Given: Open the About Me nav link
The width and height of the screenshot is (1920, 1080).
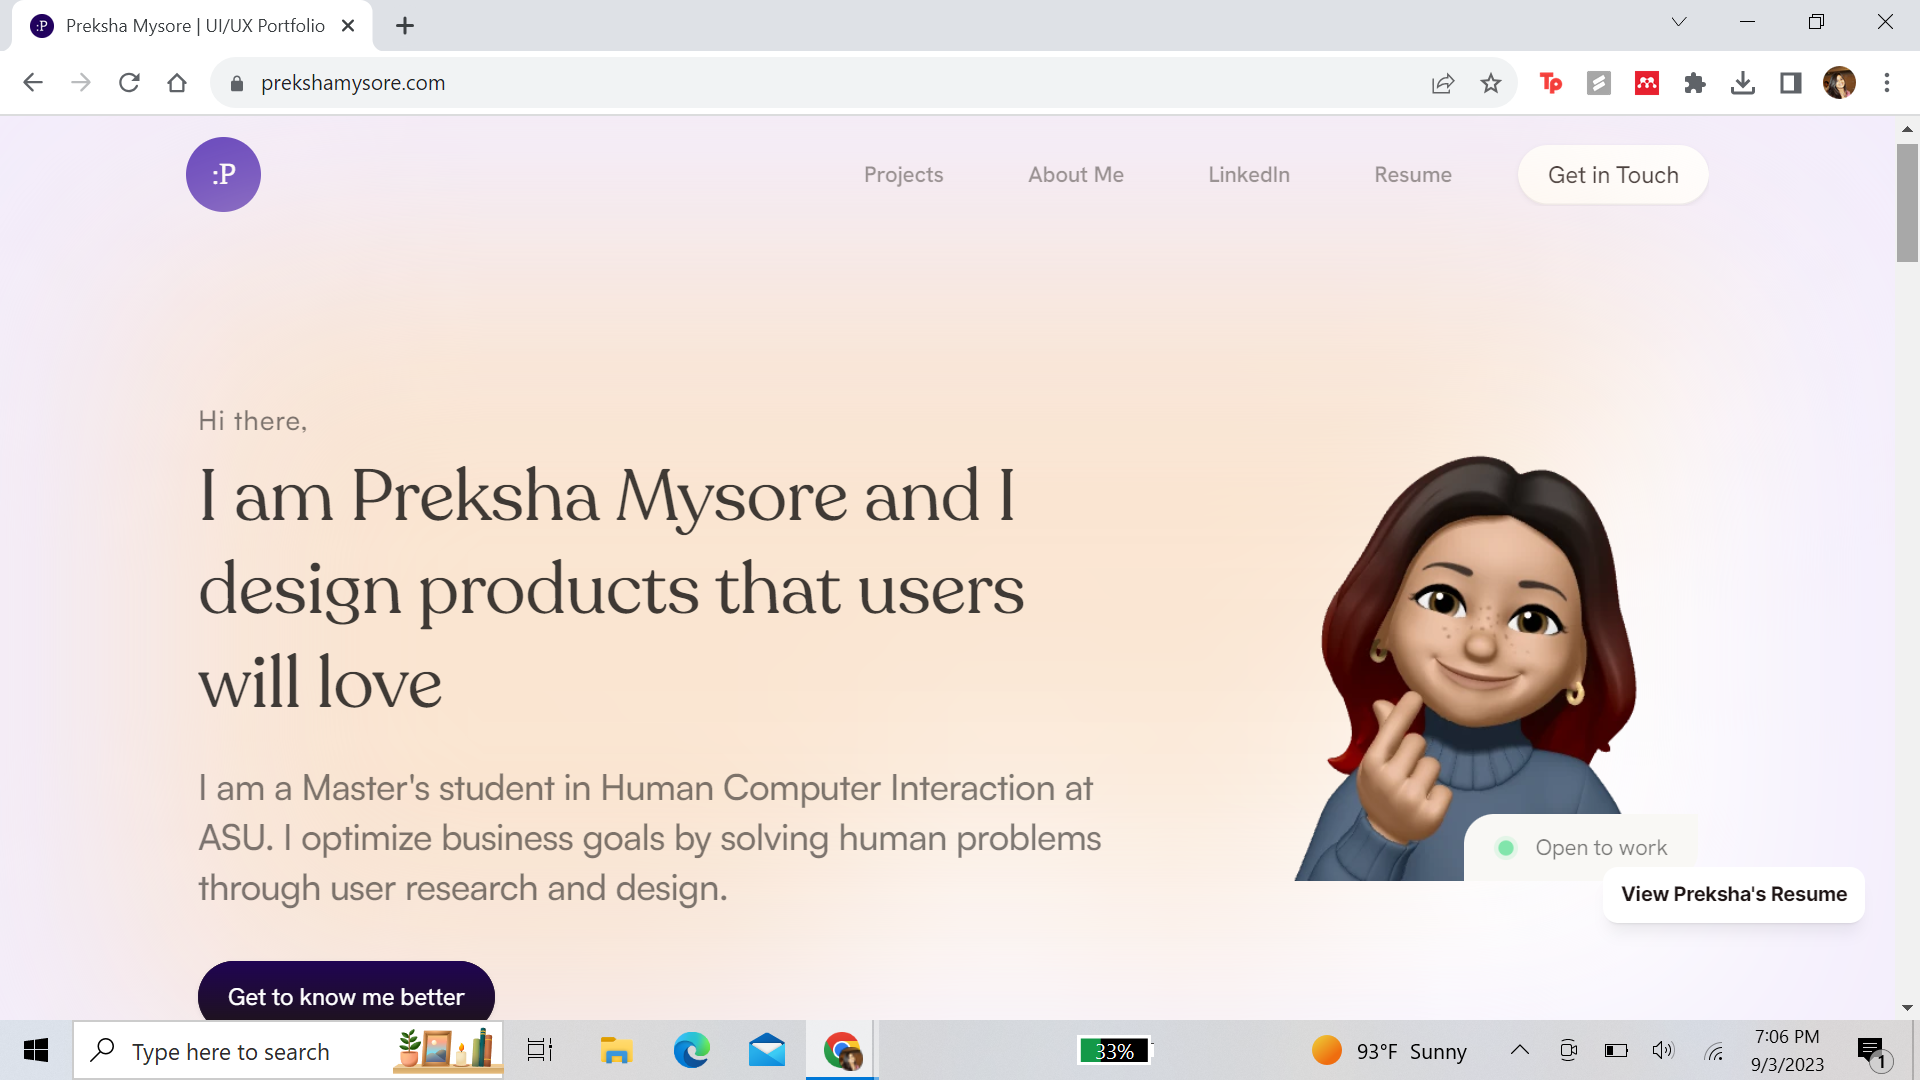Looking at the screenshot, I should pyautogui.click(x=1076, y=175).
